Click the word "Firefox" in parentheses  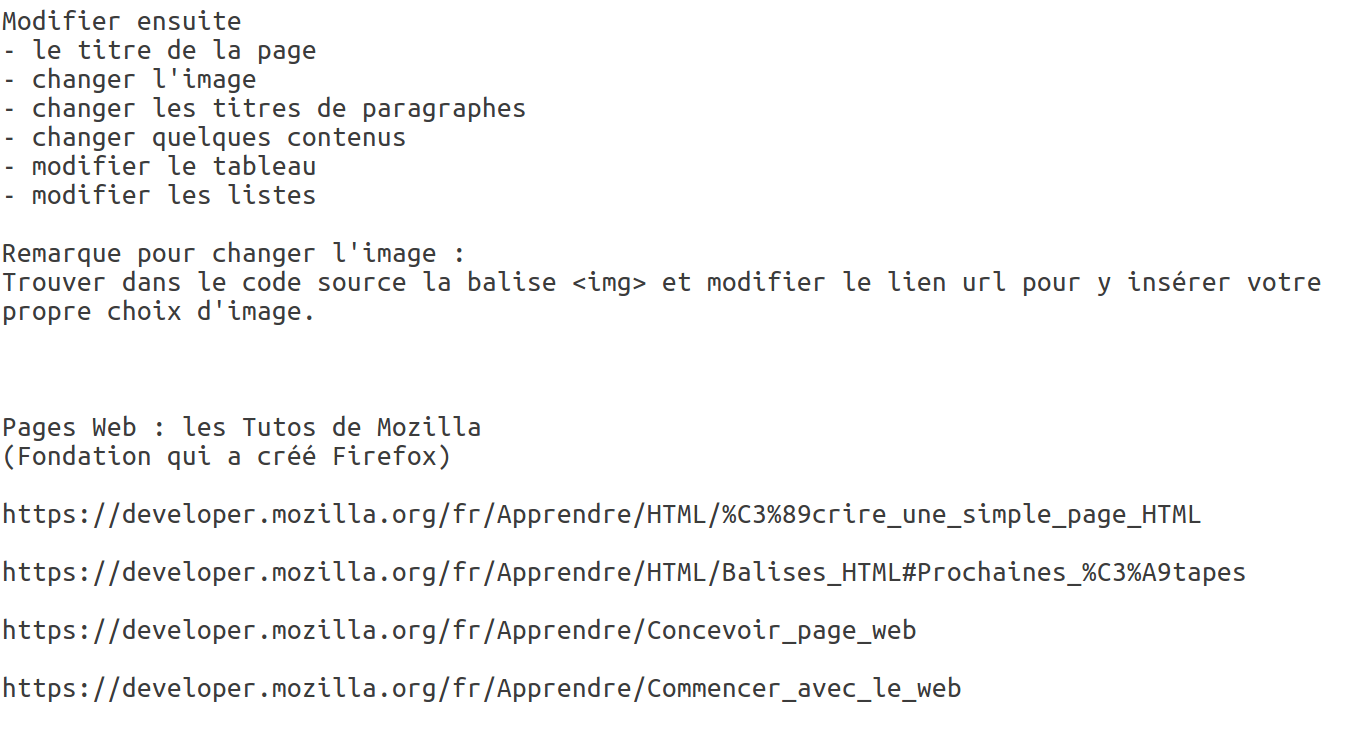[x=384, y=457]
